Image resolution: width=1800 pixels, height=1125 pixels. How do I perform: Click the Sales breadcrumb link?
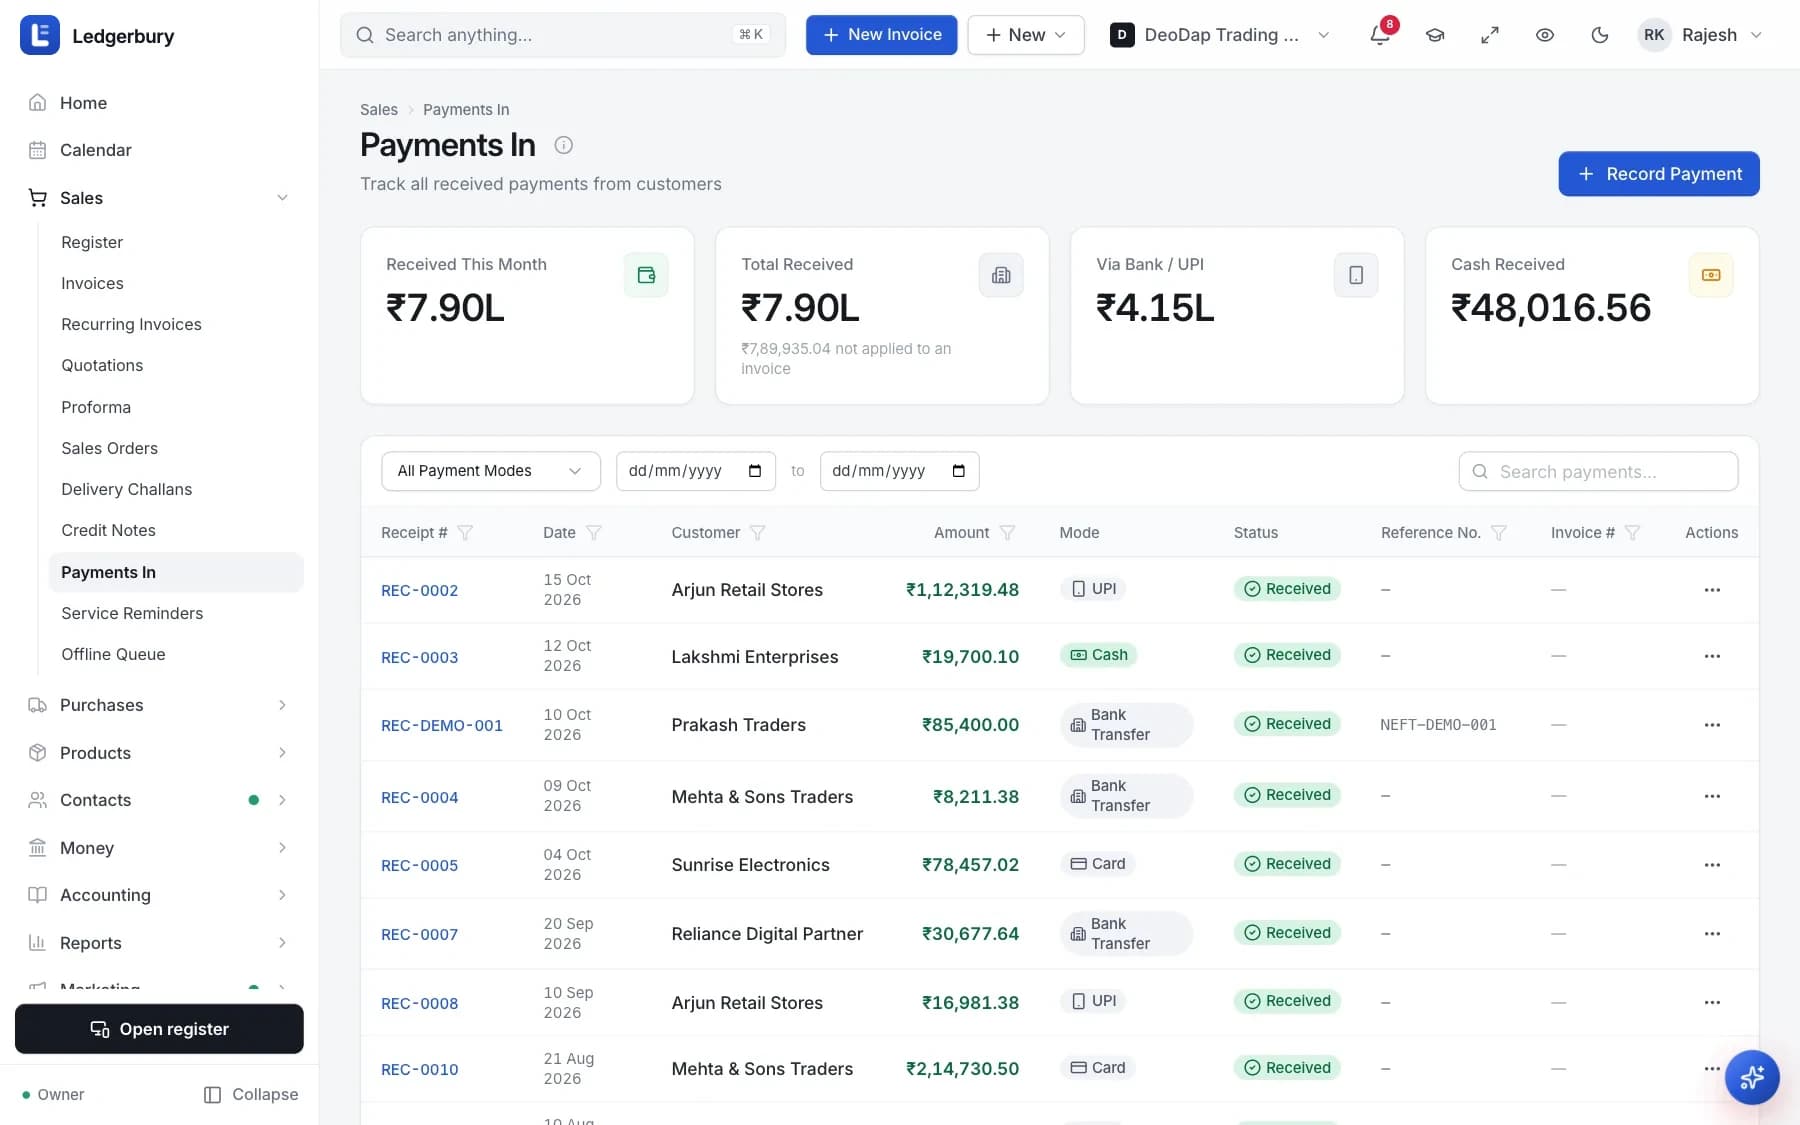point(379,110)
